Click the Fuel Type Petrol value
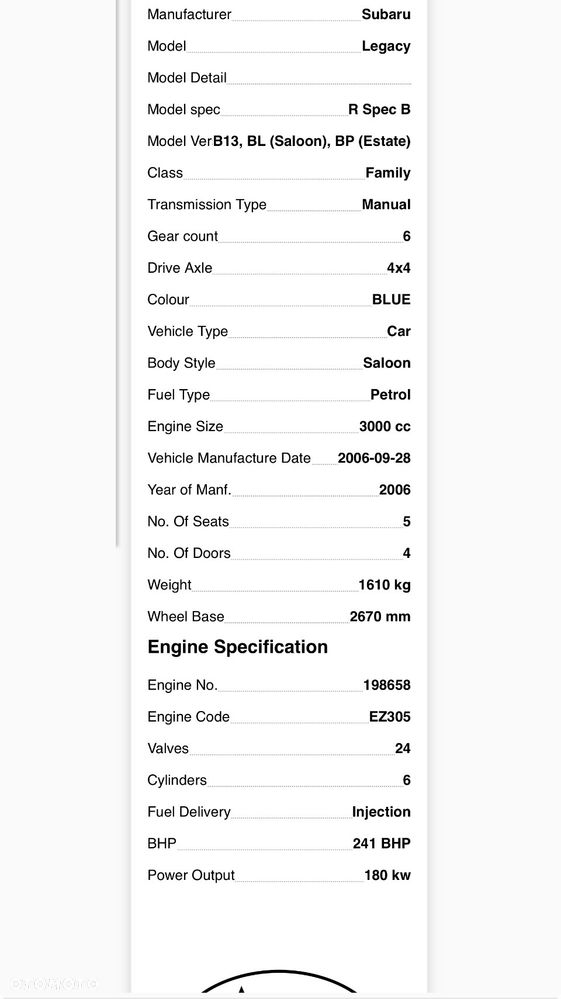 [x=390, y=395]
